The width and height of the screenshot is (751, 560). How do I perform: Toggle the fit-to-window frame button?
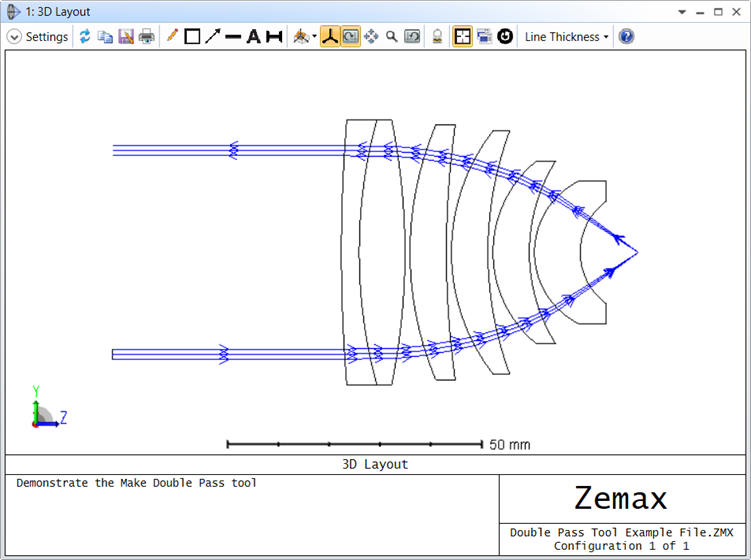(x=462, y=36)
